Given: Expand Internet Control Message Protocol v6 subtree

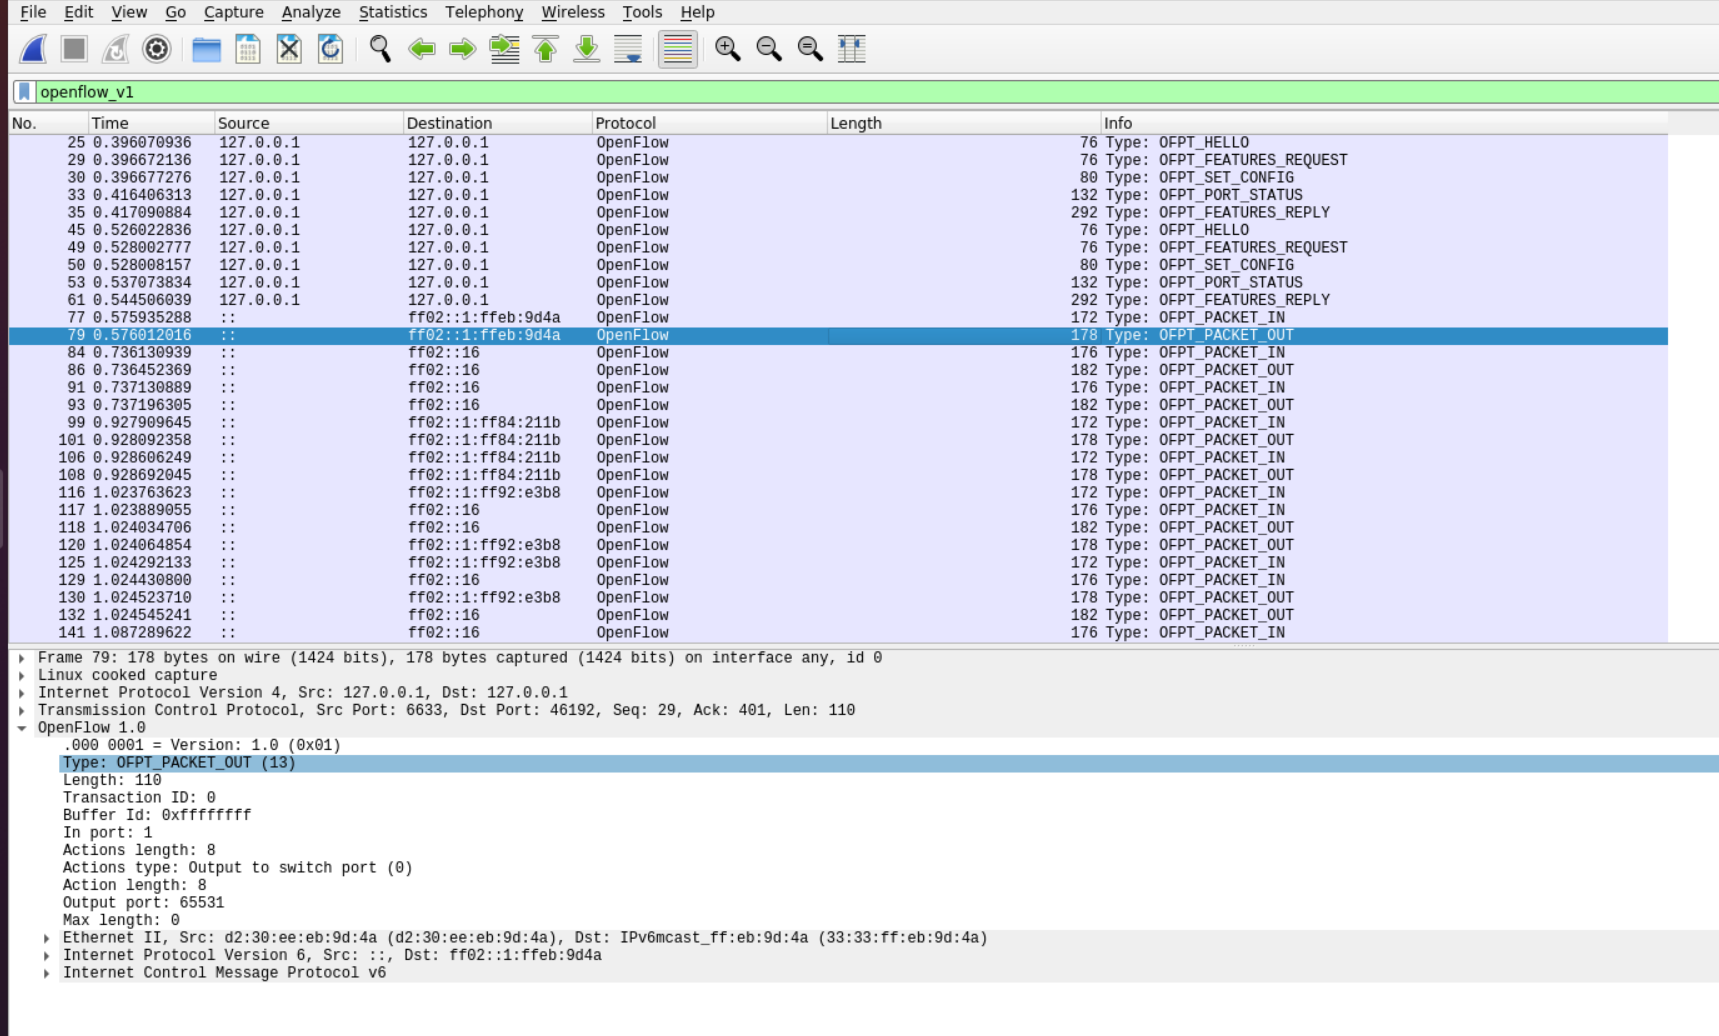Looking at the screenshot, I should click(46, 973).
